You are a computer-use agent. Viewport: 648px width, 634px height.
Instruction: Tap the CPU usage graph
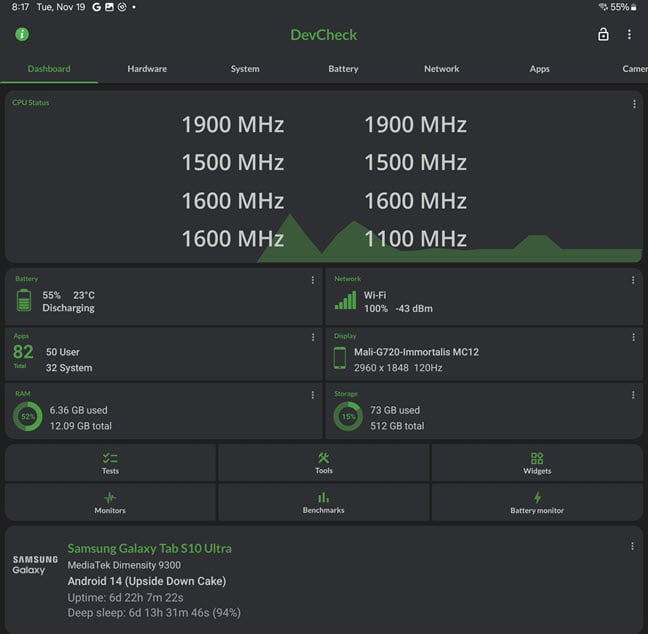[449, 238]
